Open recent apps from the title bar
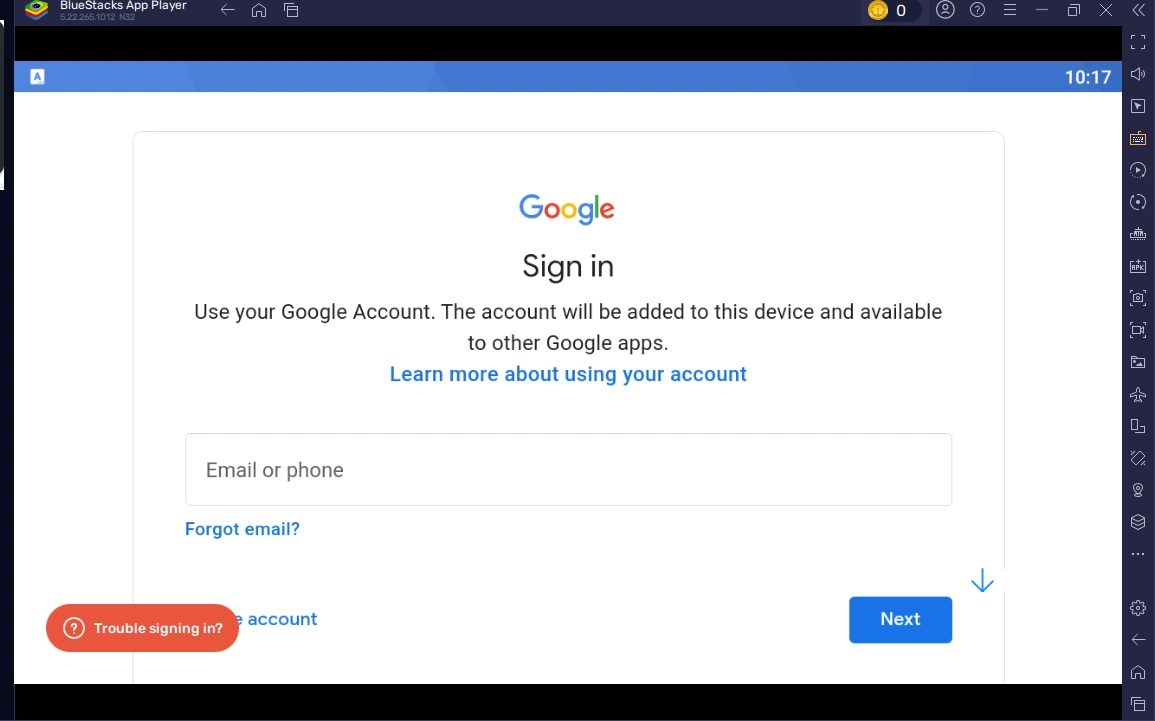Screen dimensions: 1155x721 (291, 10)
